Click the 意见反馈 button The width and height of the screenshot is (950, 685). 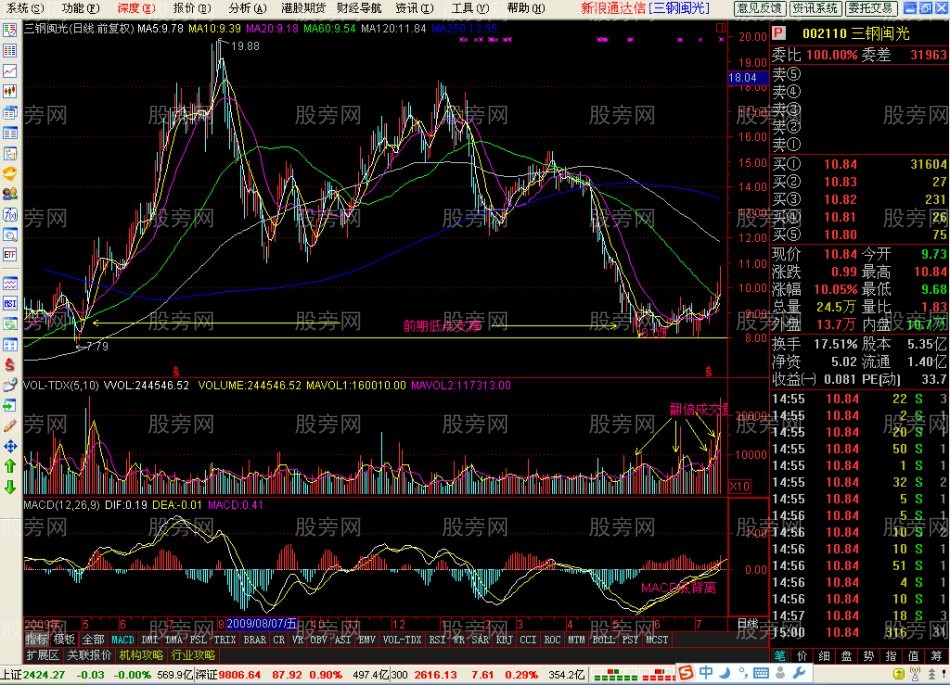[760, 8]
